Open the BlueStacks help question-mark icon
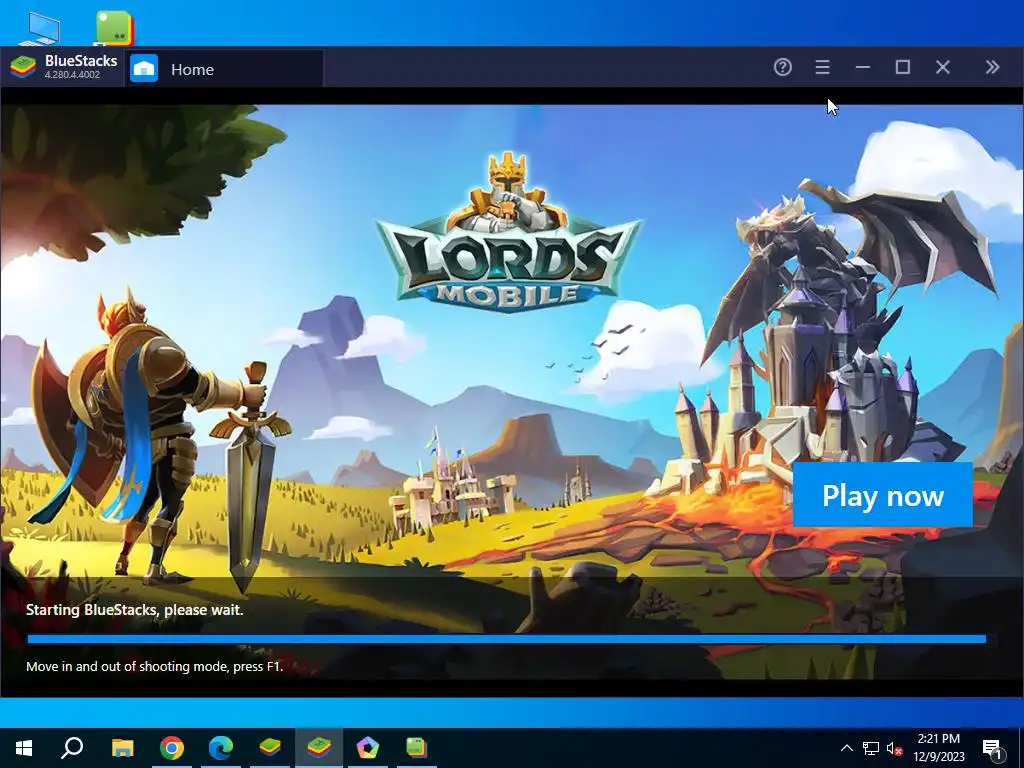 pyautogui.click(x=782, y=67)
